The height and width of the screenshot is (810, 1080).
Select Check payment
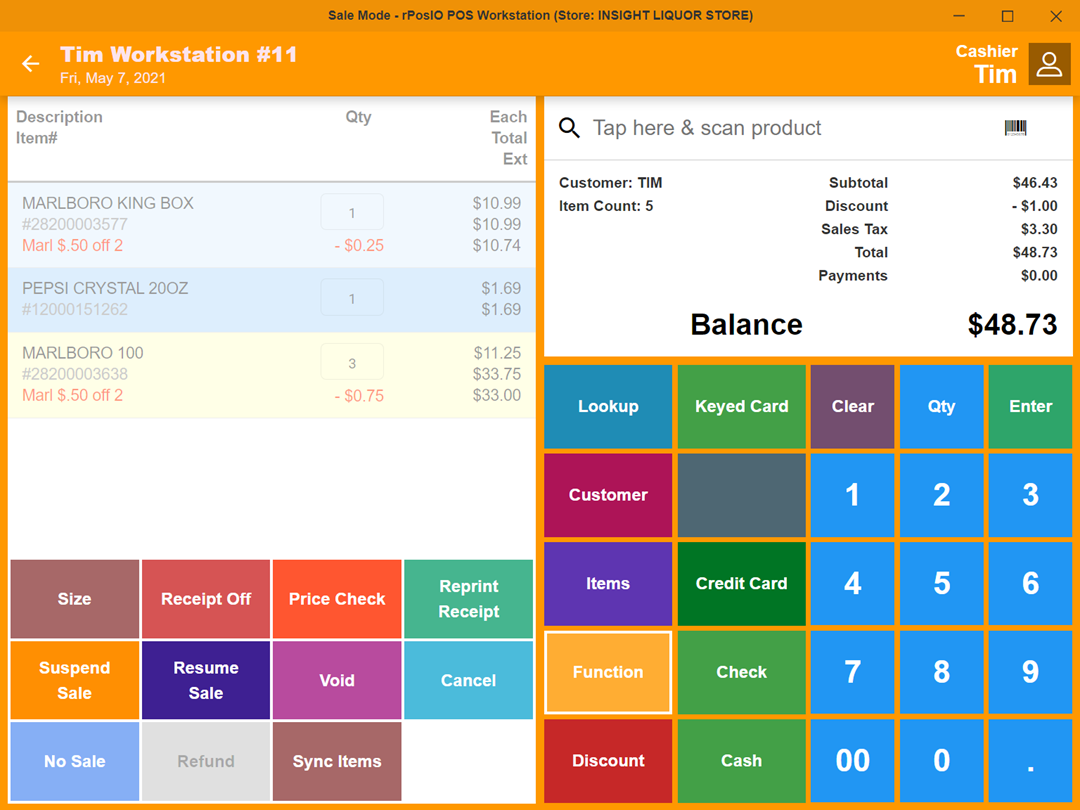[x=741, y=672]
